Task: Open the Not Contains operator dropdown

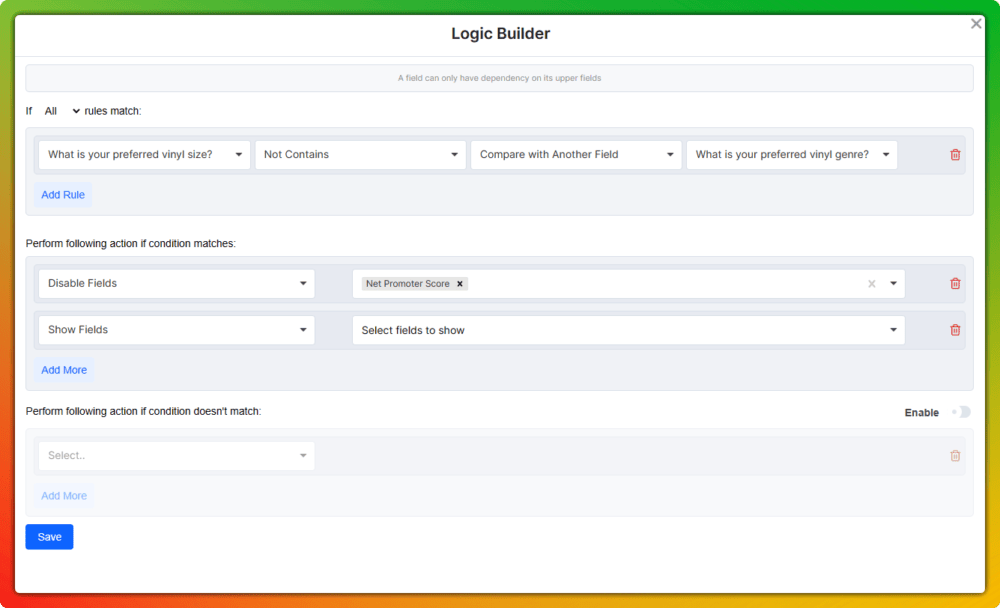Action: (x=360, y=155)
